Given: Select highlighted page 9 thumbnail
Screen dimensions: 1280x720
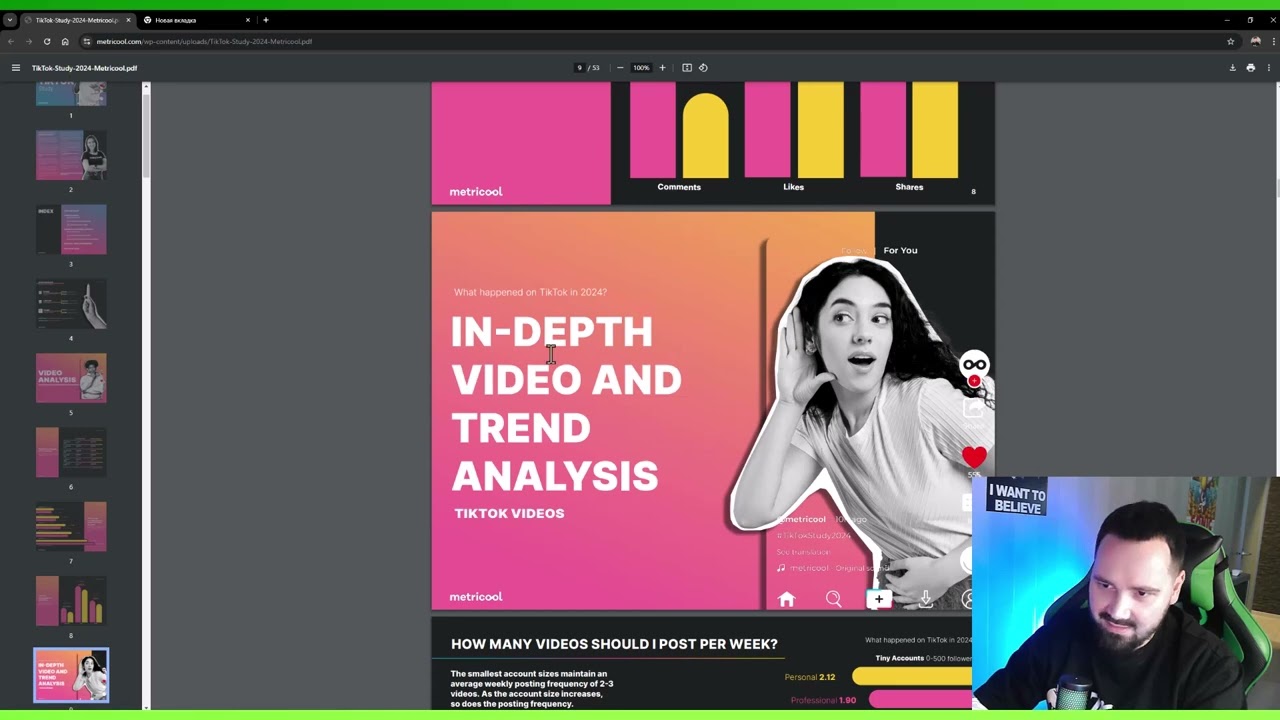Looking at the screenshot, I should pyautogui.click(x=71, y=676).
